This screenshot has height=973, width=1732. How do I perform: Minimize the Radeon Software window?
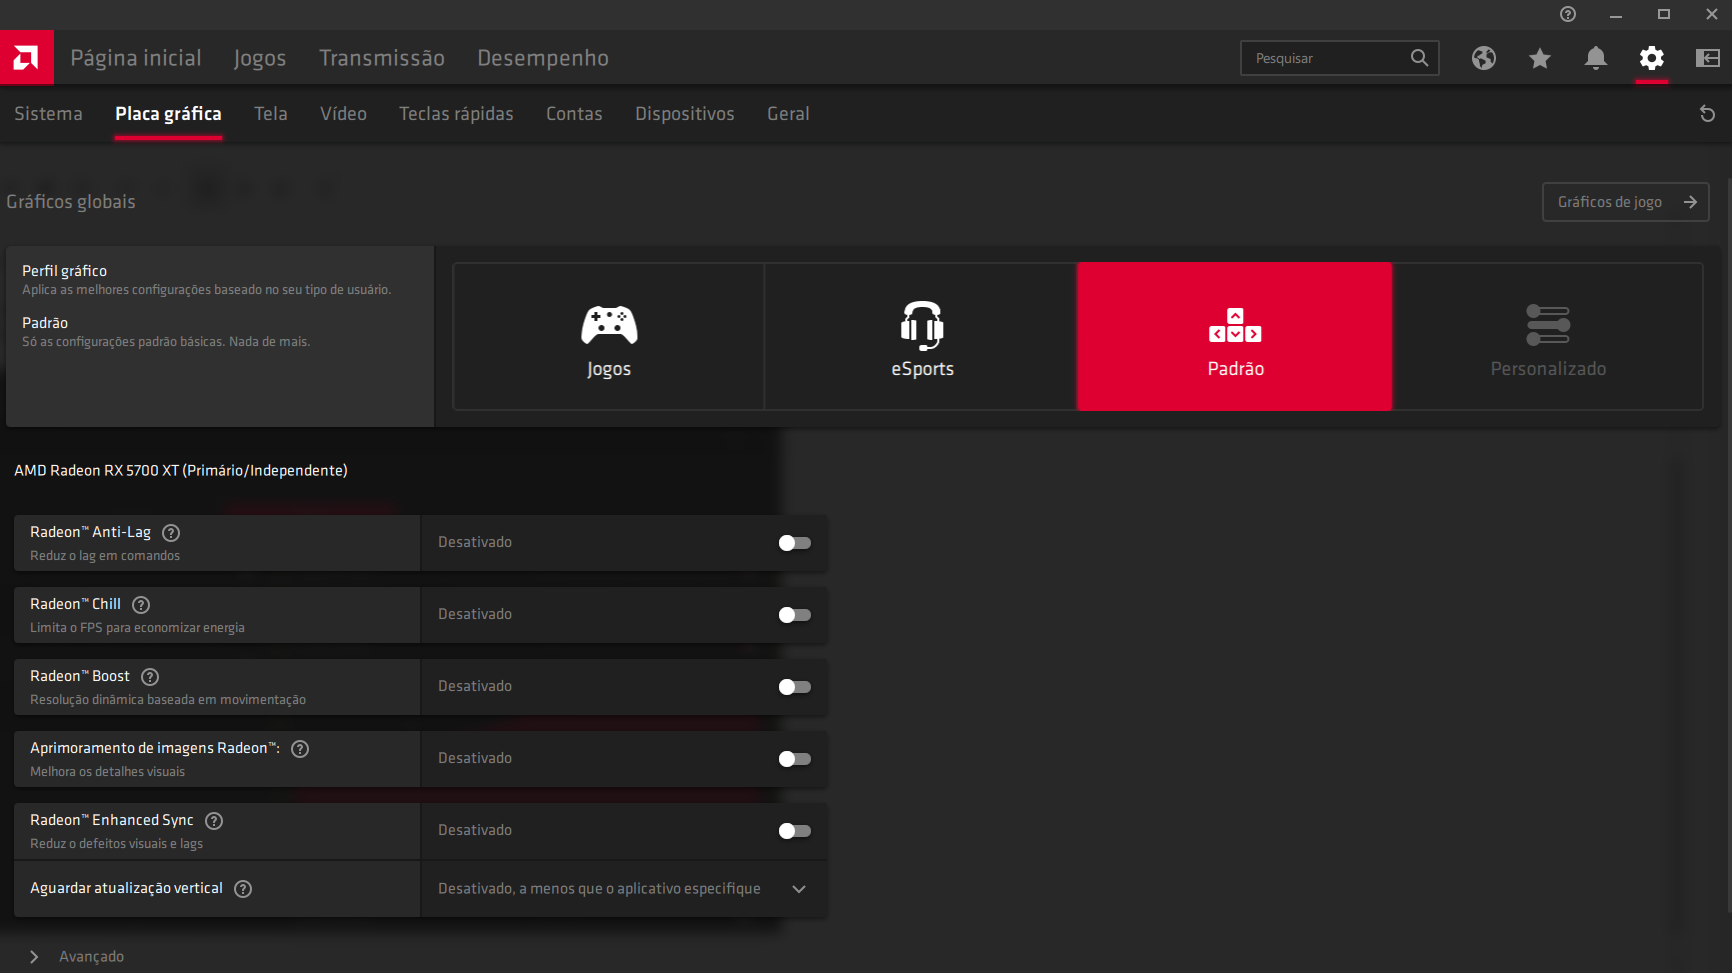(1616, 14)
